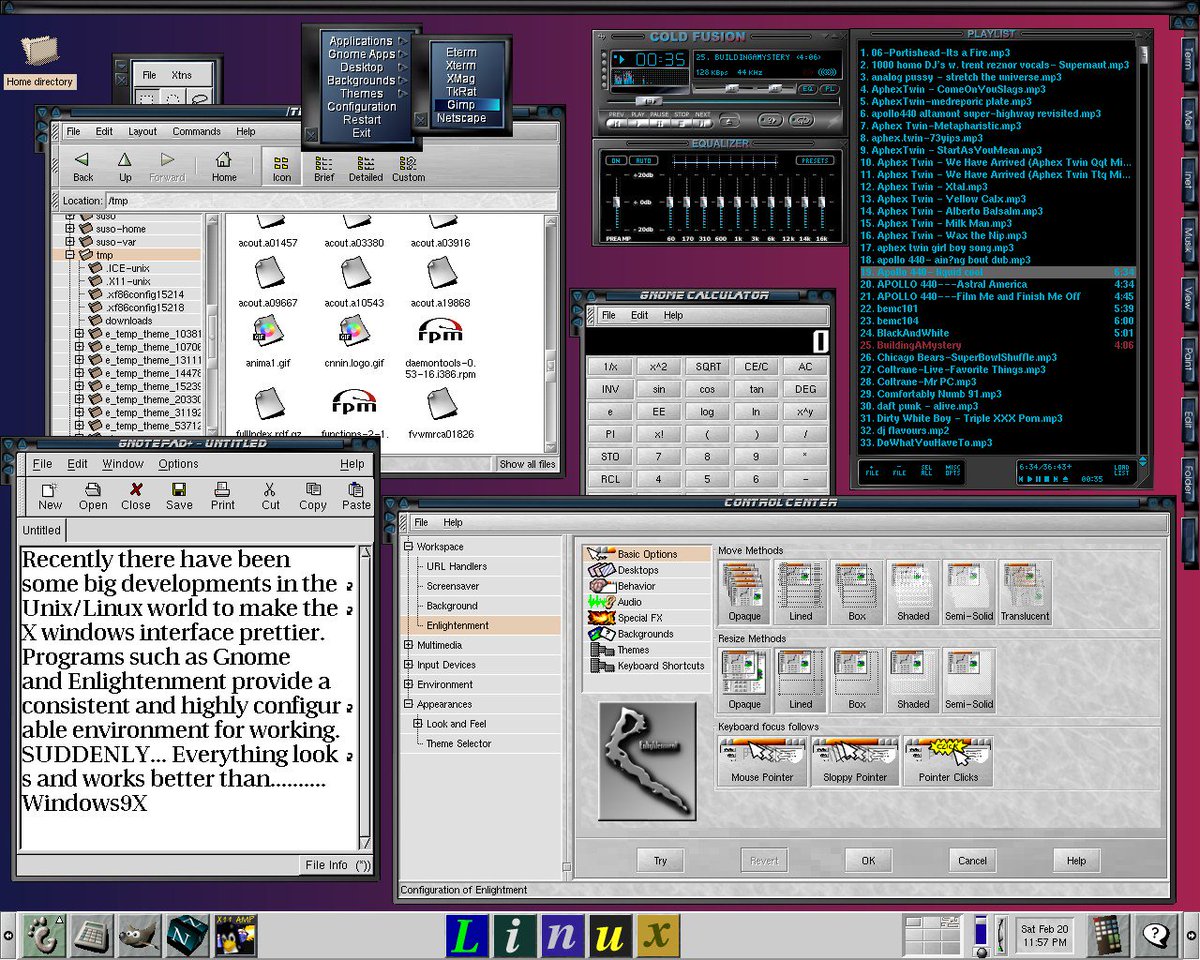This screenshot has height=960, width=1200.
Task: Expand the Multimedia tree node
Action: point(408,645)
